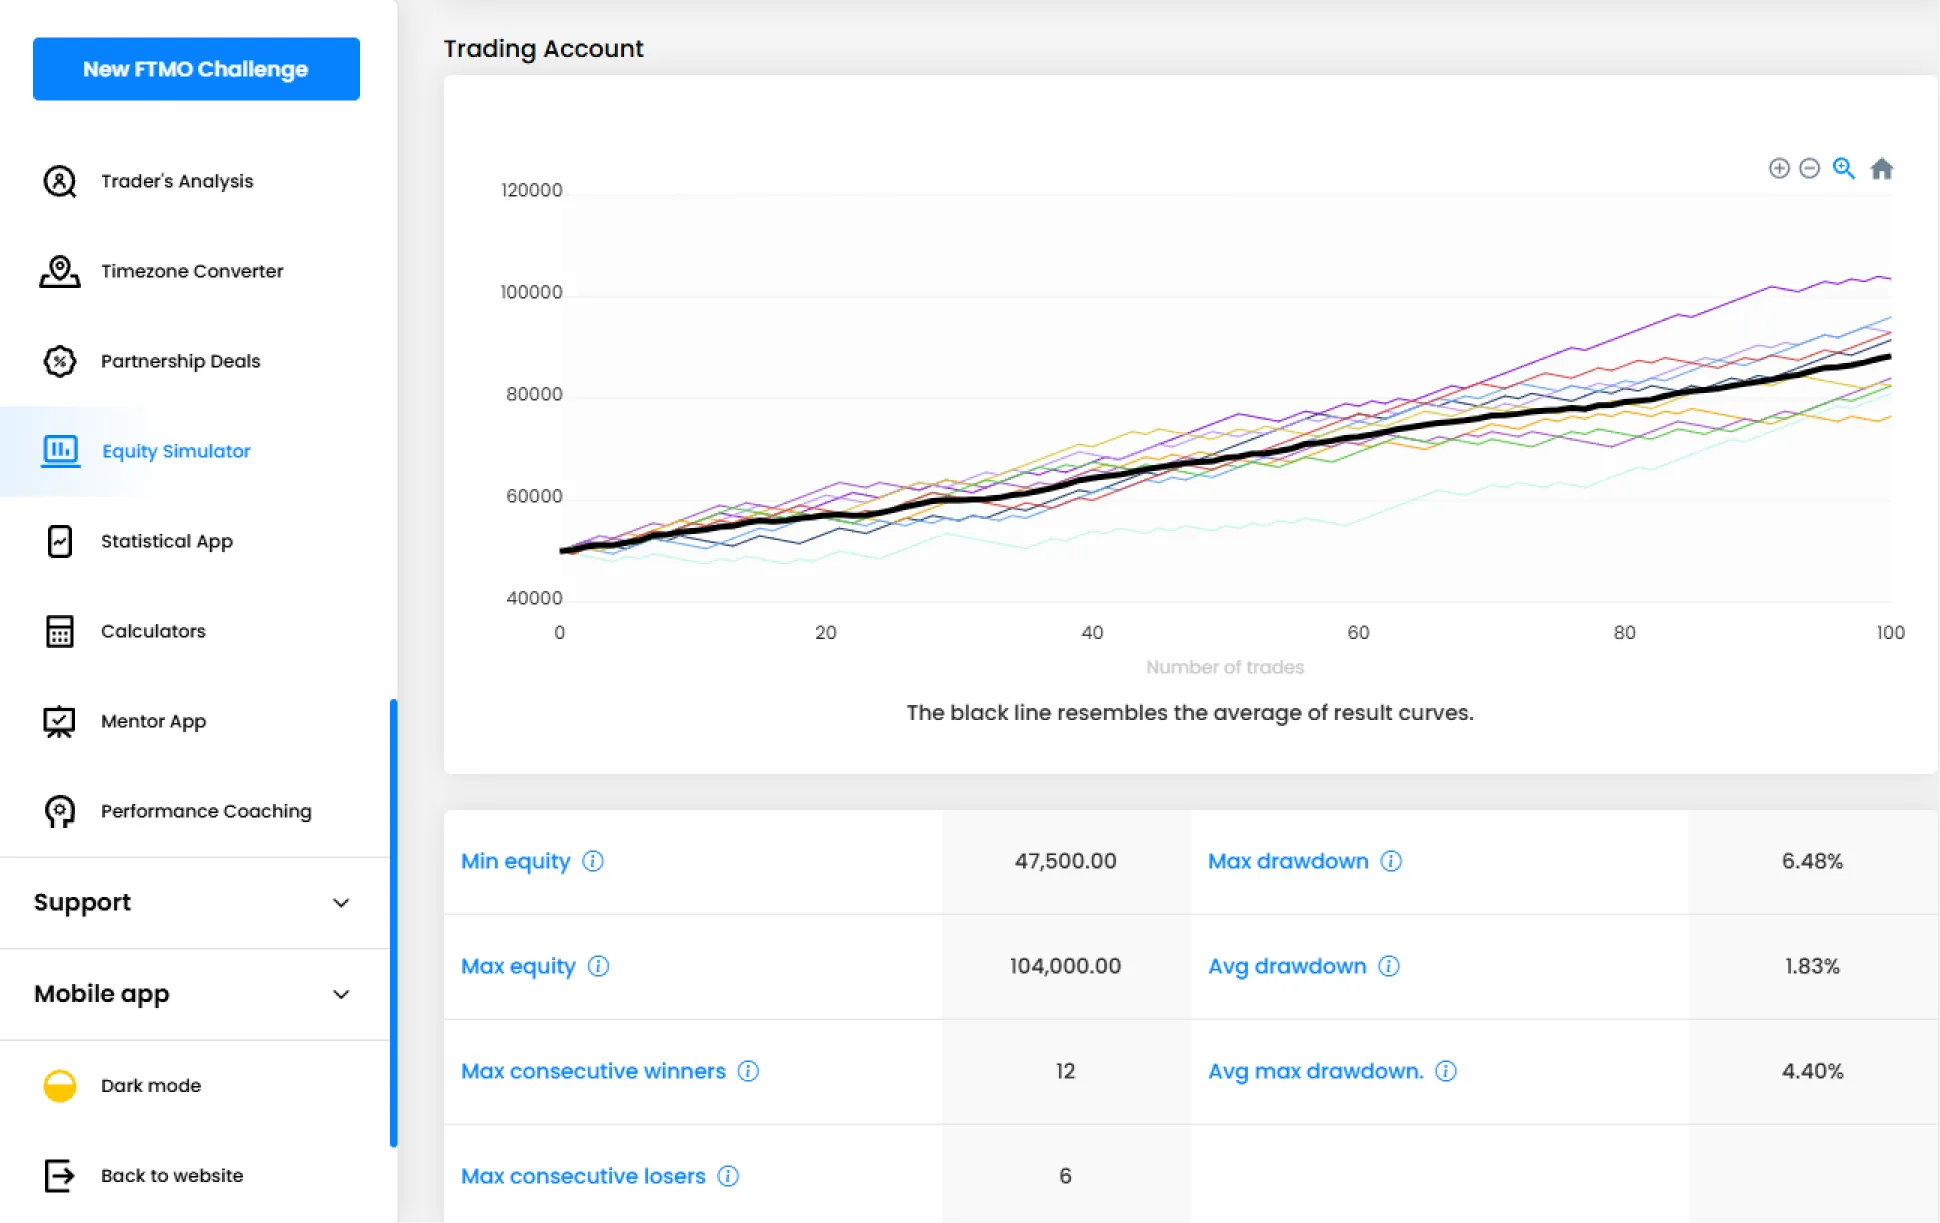
Task: Select the magnifier selection zoom tool
Action: pos(1843,168)
